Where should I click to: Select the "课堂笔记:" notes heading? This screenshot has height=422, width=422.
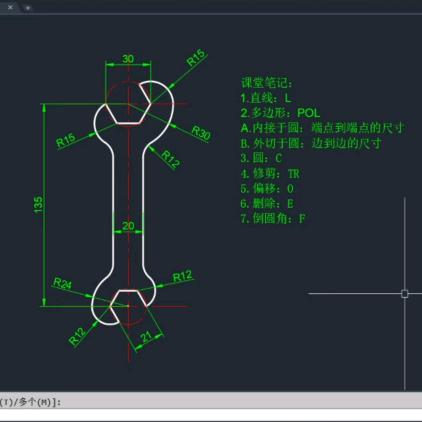(267, 83)
